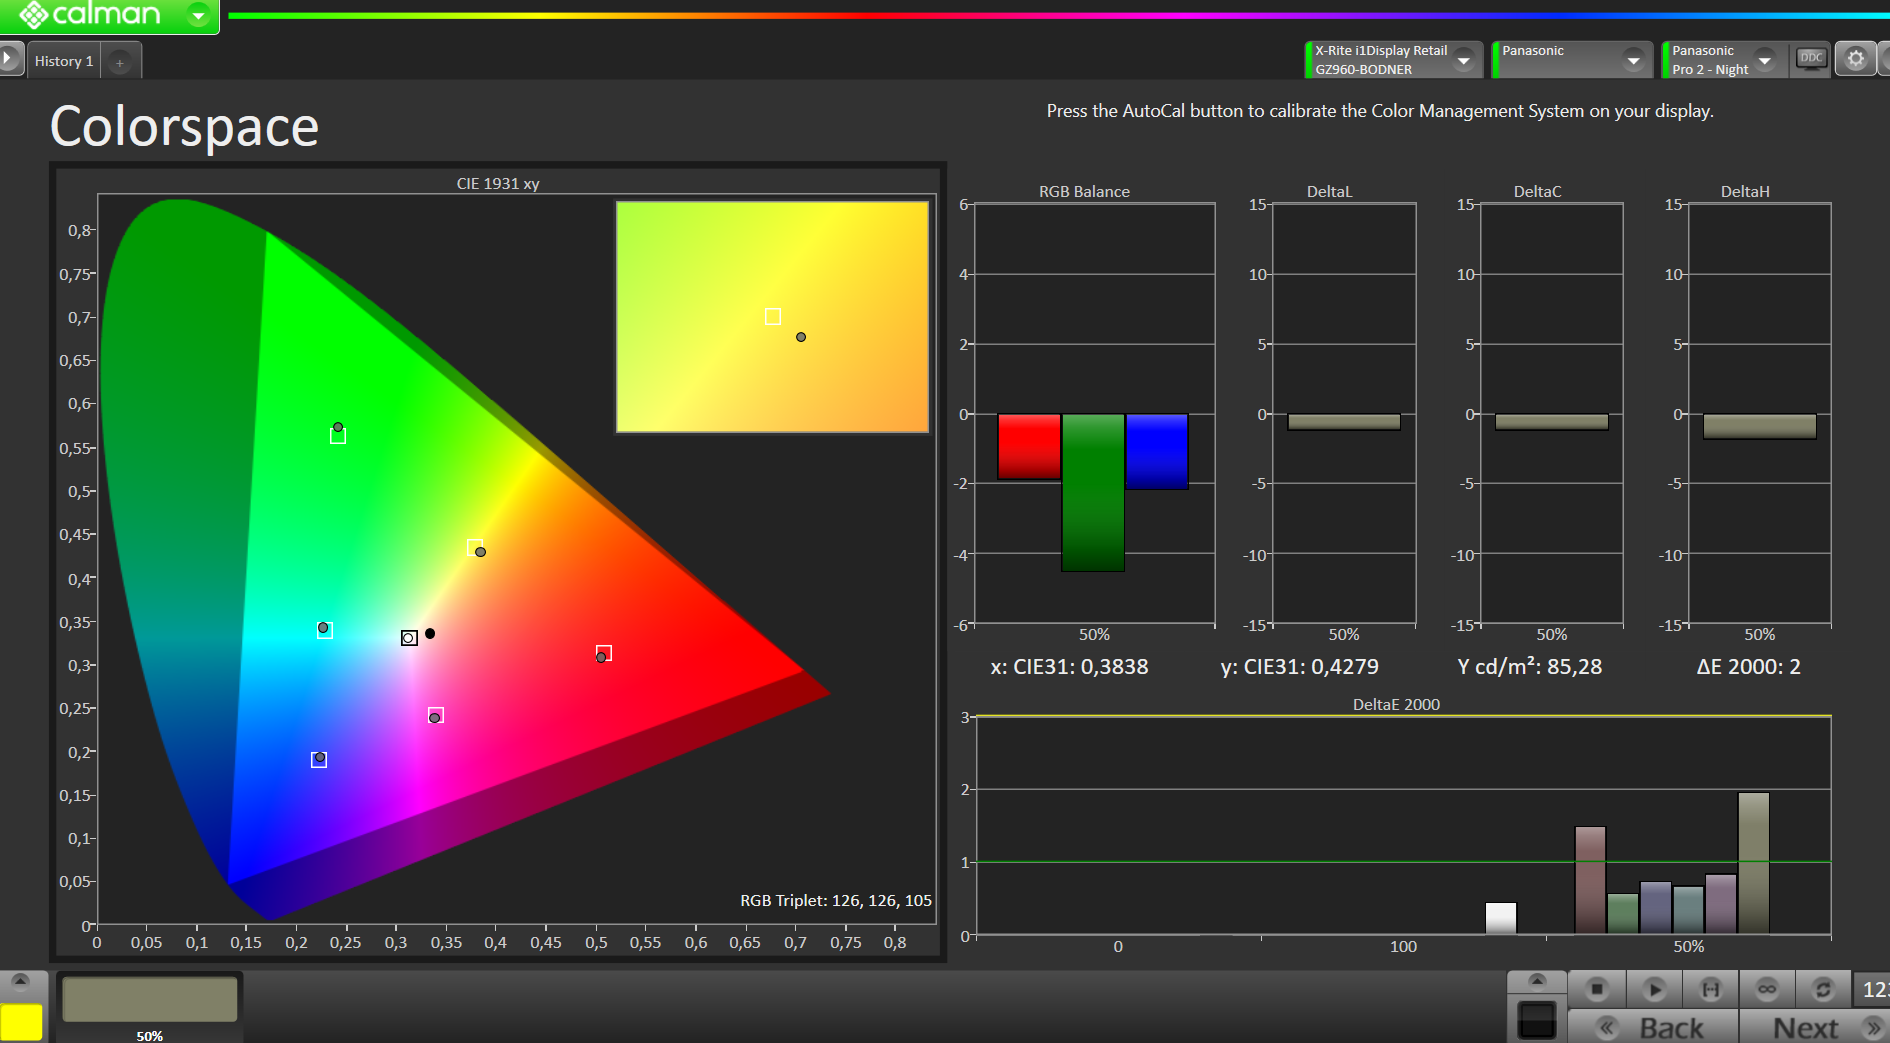Click the x: CIE31: 0,3838 readout
The image size is (1890, 1043).
click(1069, 667)
